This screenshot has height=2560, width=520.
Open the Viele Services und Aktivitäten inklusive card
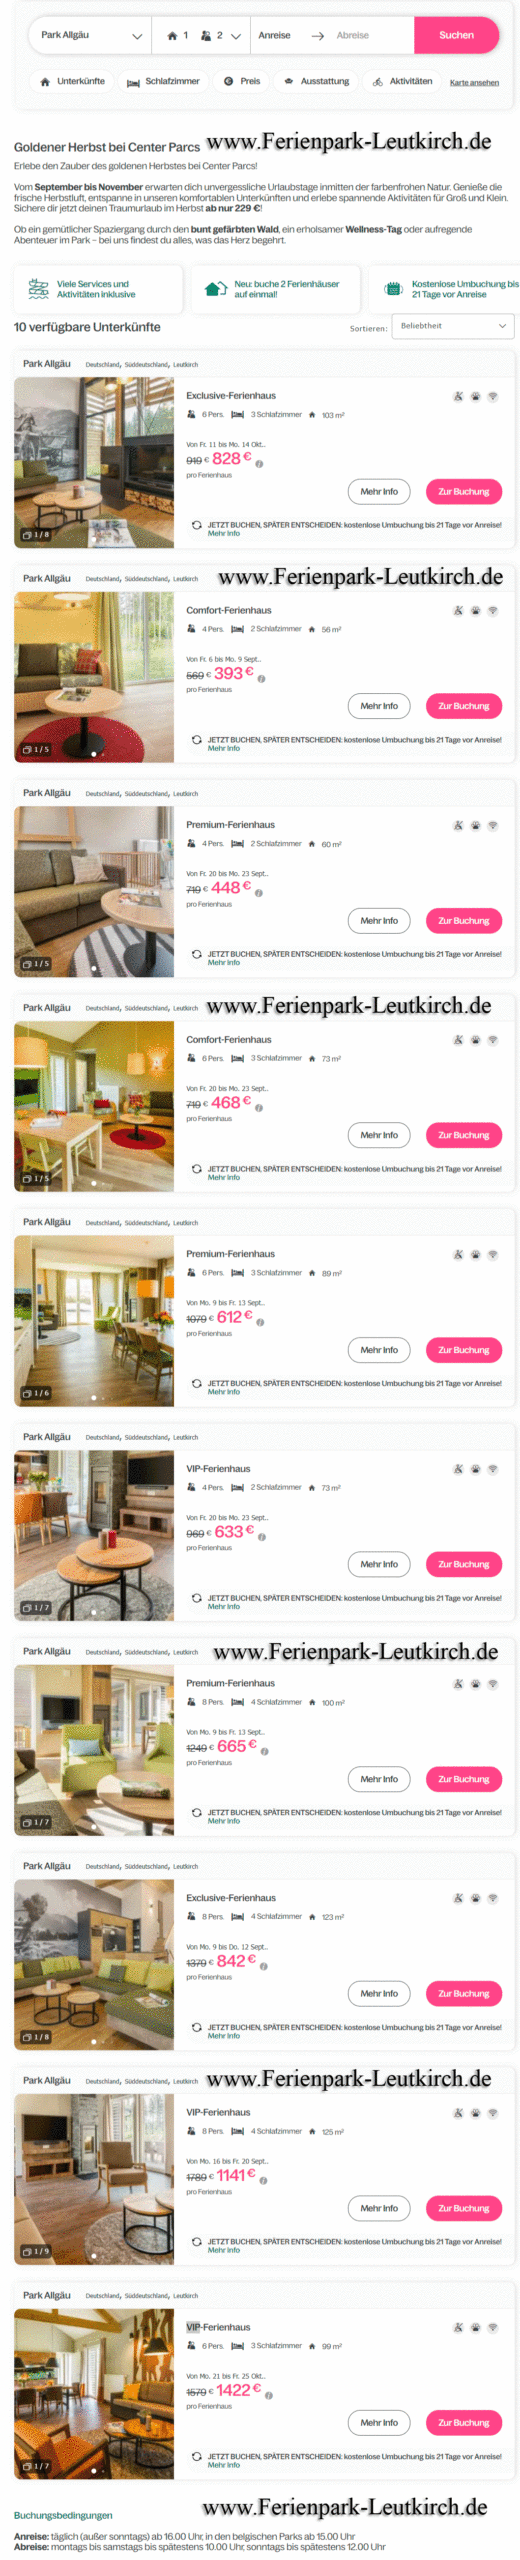pos(98,290)
